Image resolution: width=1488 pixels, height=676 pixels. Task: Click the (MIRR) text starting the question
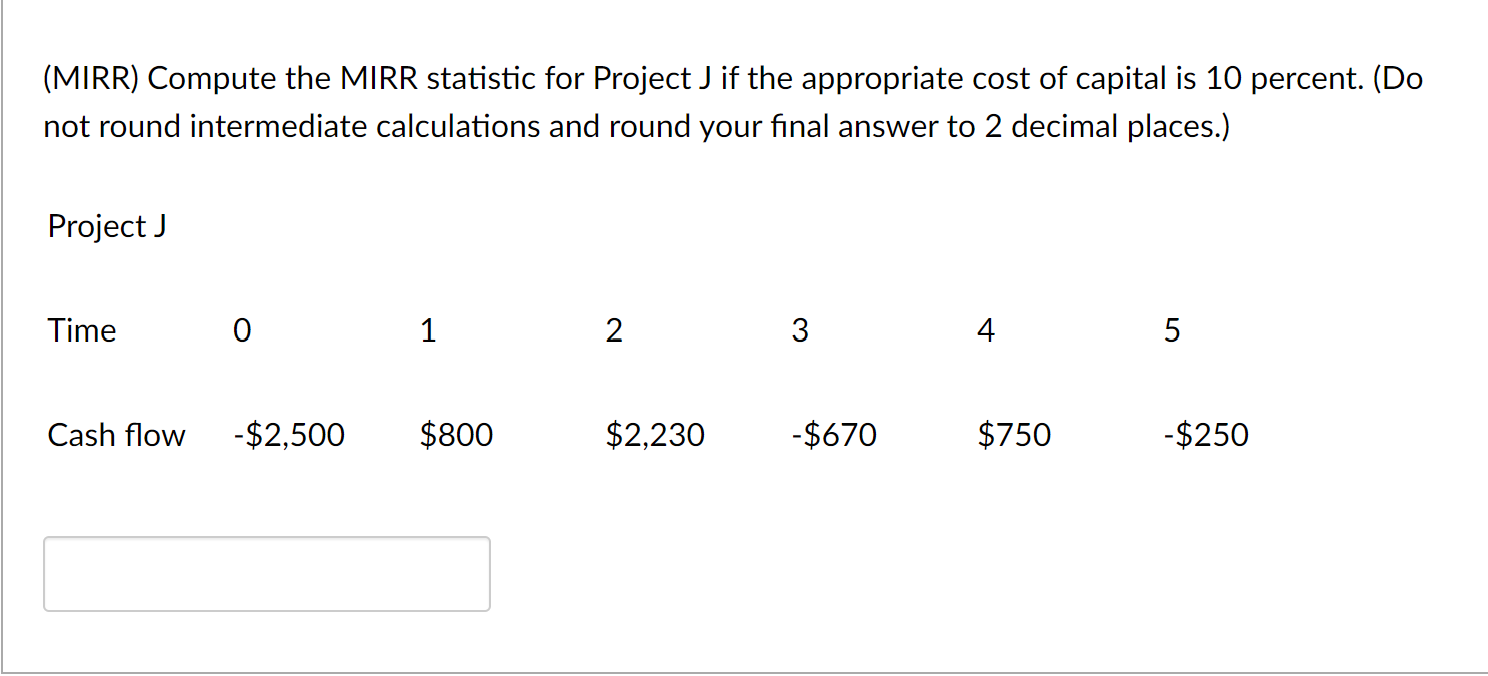[90, 79]
